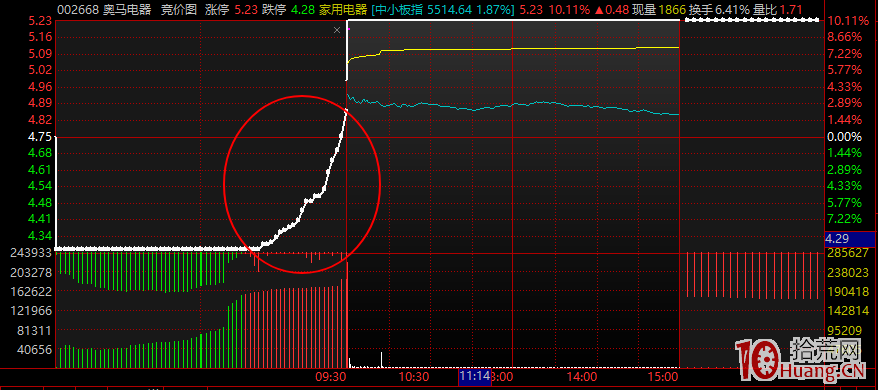878x390 pixels.
Task: Click volume label 40656
Action: tap(34, 349)
